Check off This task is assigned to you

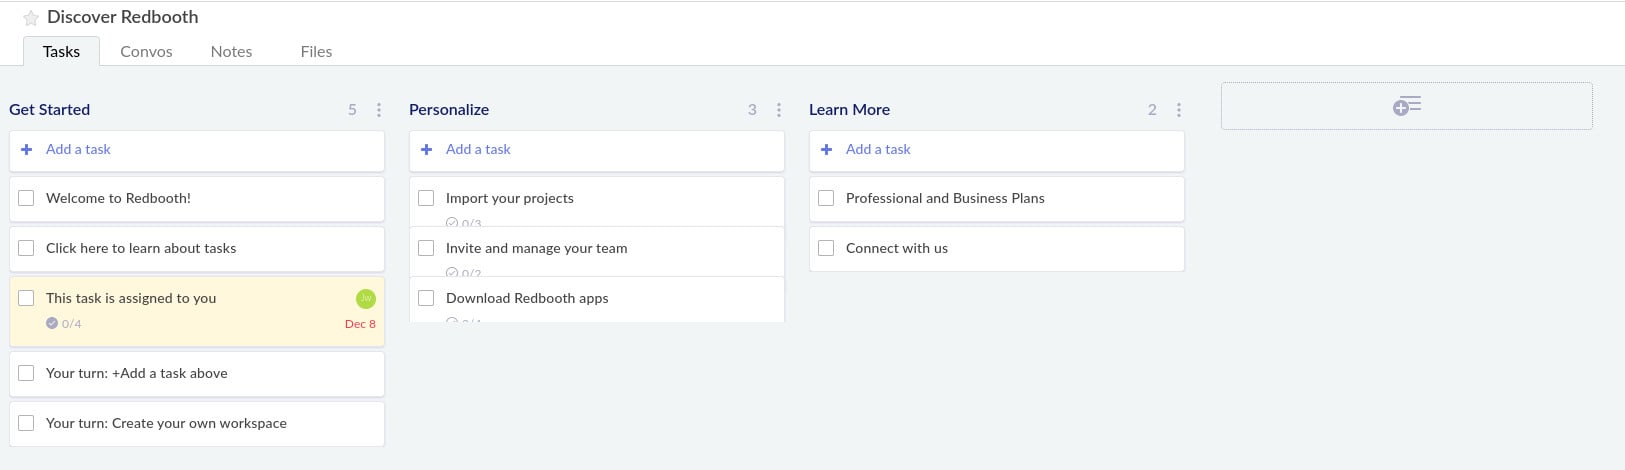click(x=26, y=298)
